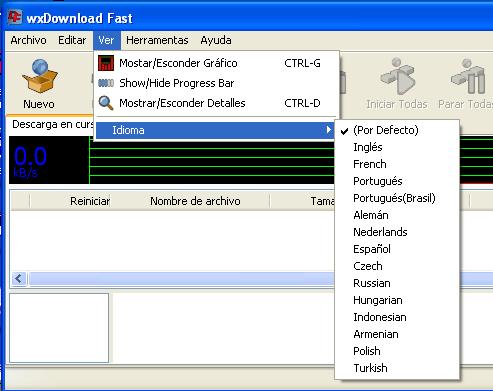The image size is (493, 391).
Task: Open the Ayuda menu
Action: [216, 40]
